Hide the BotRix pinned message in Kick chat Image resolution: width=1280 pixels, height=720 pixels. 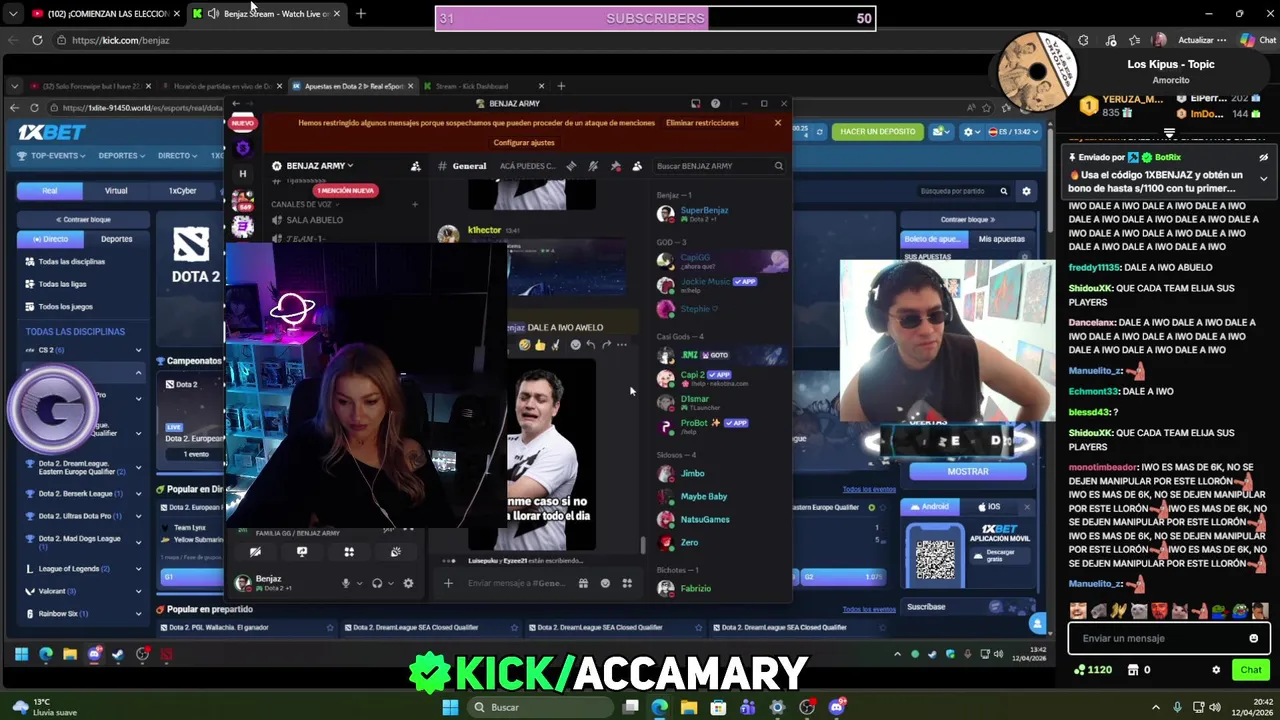click(x=1263, y=158)
